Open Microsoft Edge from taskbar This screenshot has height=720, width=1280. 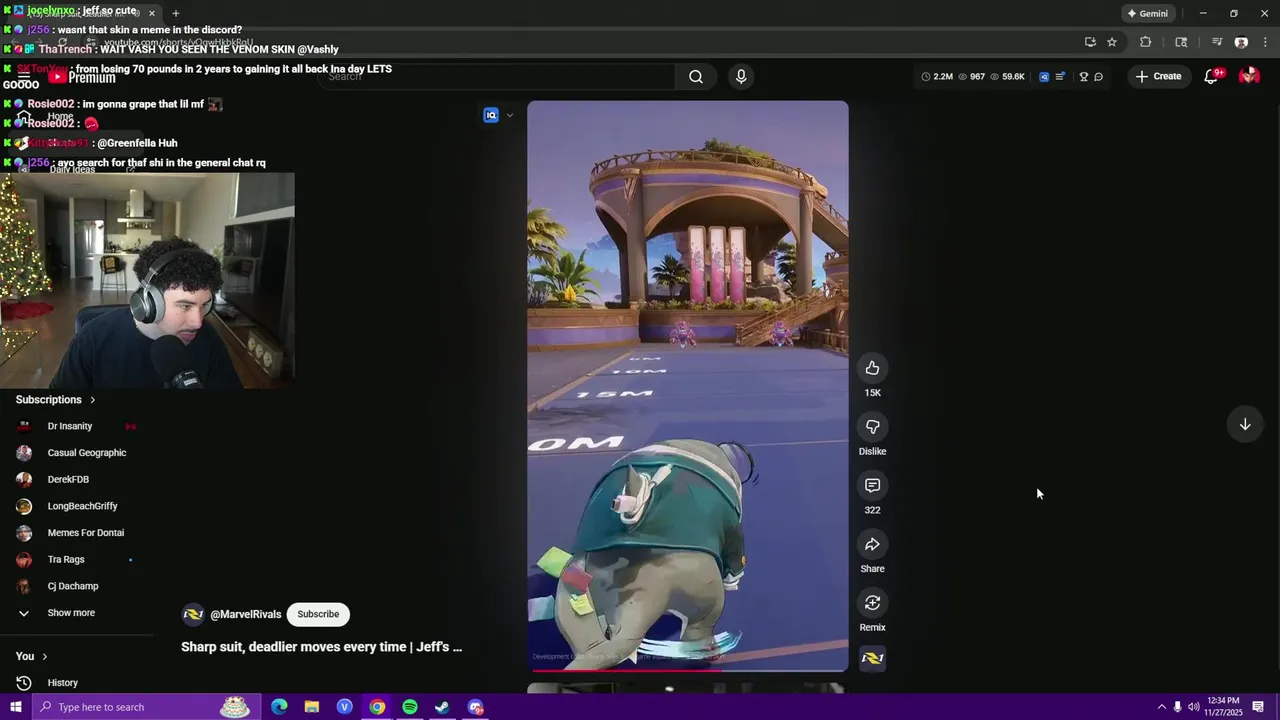(279, 707)
